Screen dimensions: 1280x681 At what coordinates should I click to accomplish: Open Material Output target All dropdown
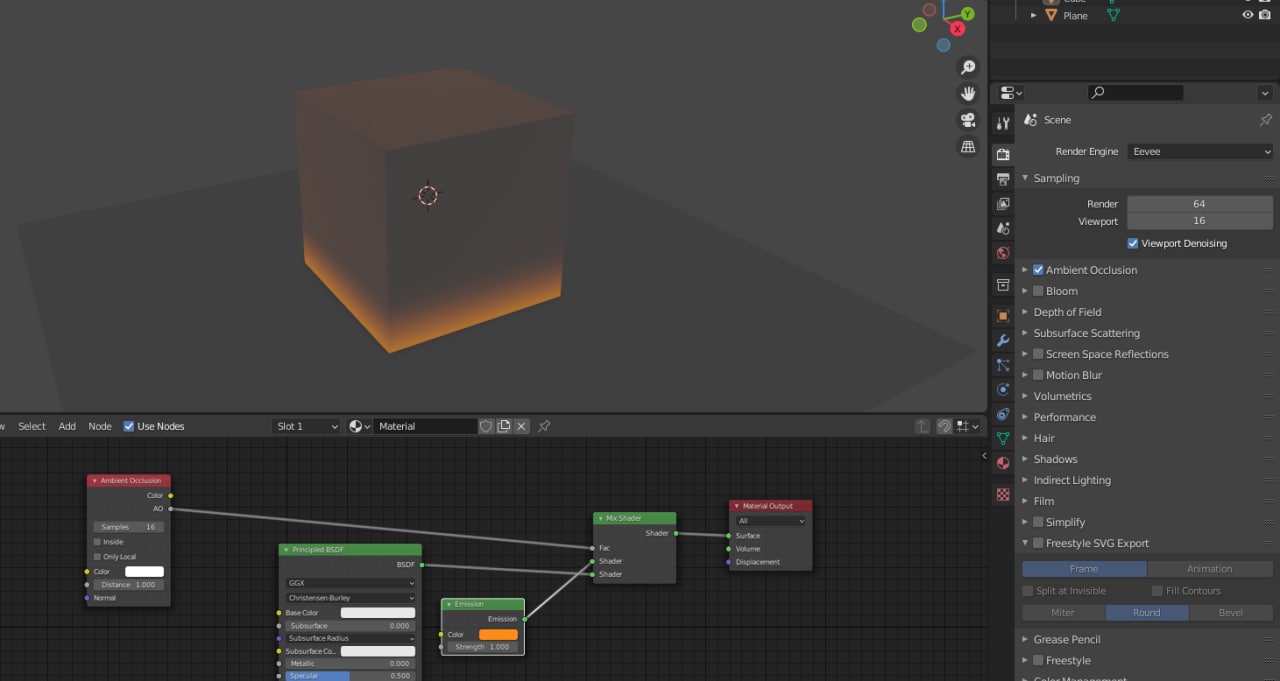point(770,521)
